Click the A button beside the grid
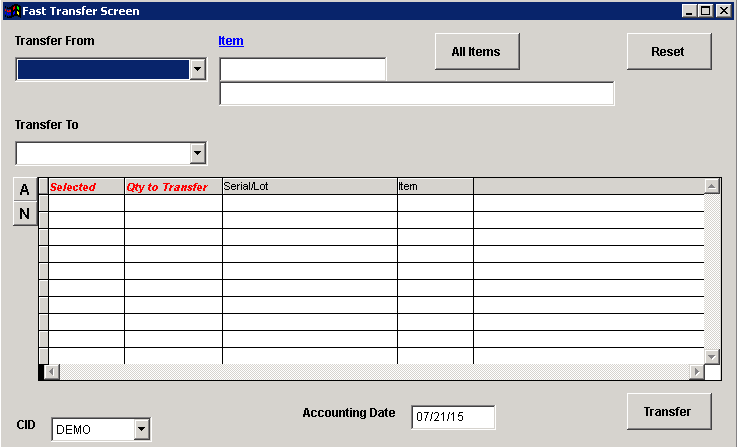Screen dimensions: 737x447 pos(25,189)
